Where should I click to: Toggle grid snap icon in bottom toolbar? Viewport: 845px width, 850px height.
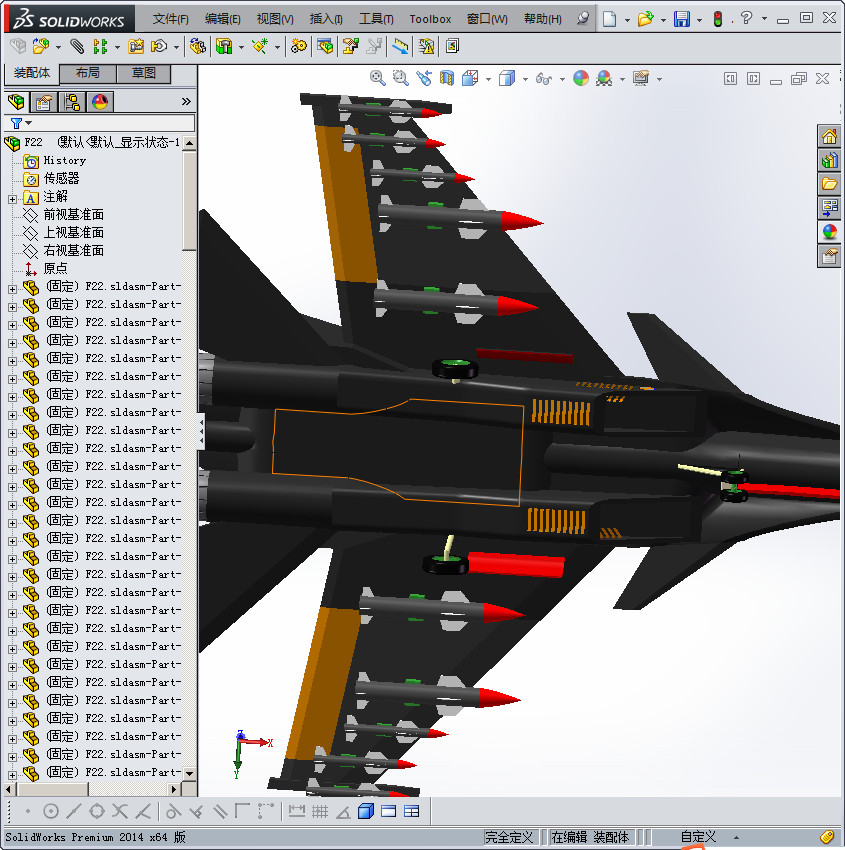(x=320, y=812)
